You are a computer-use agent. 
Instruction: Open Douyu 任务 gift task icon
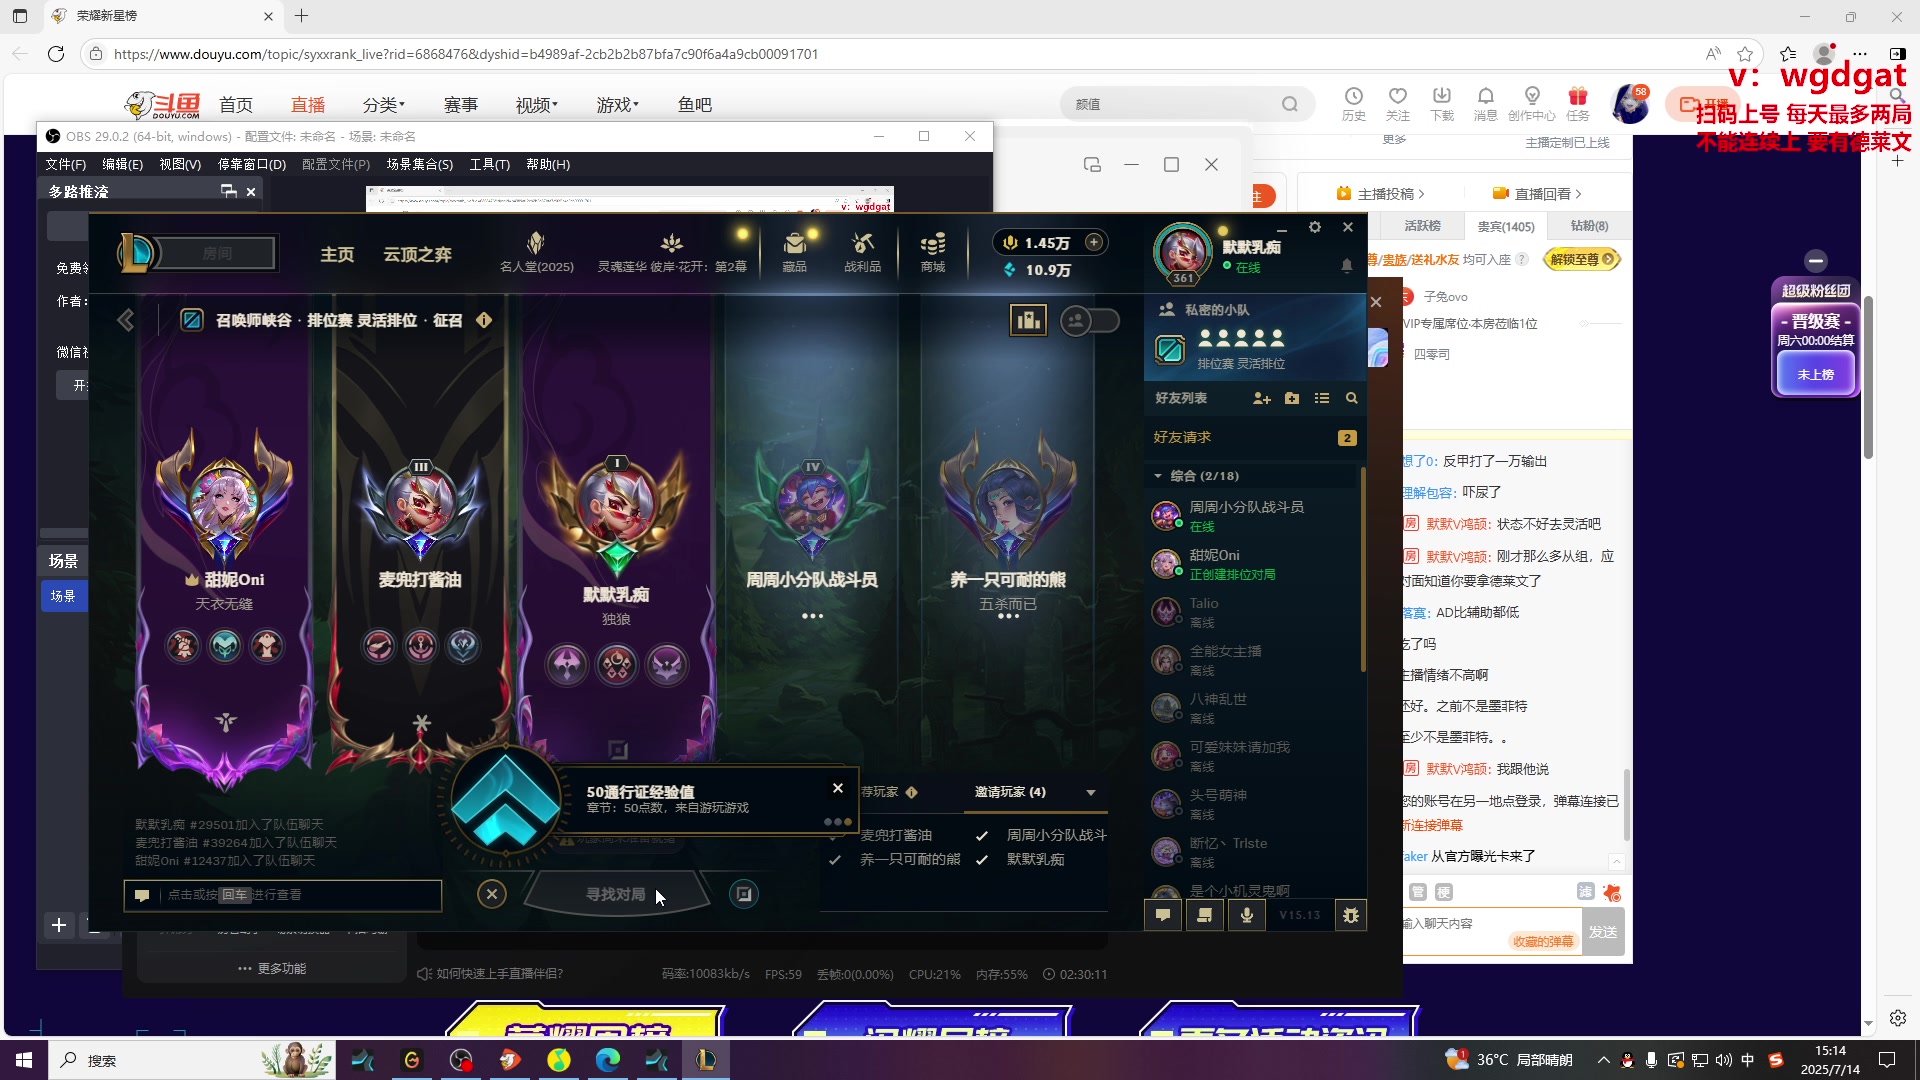[x=1578, y=103]
